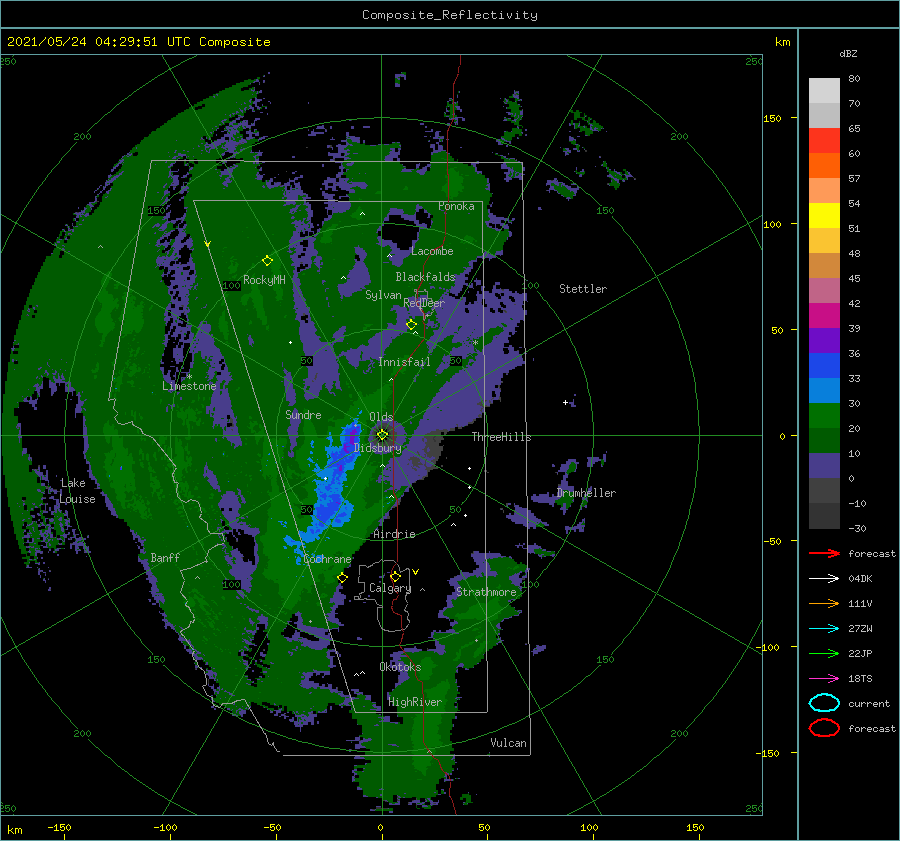Click the -30 dBZ scale value
The image size is (900, 841).
(857, 528)
